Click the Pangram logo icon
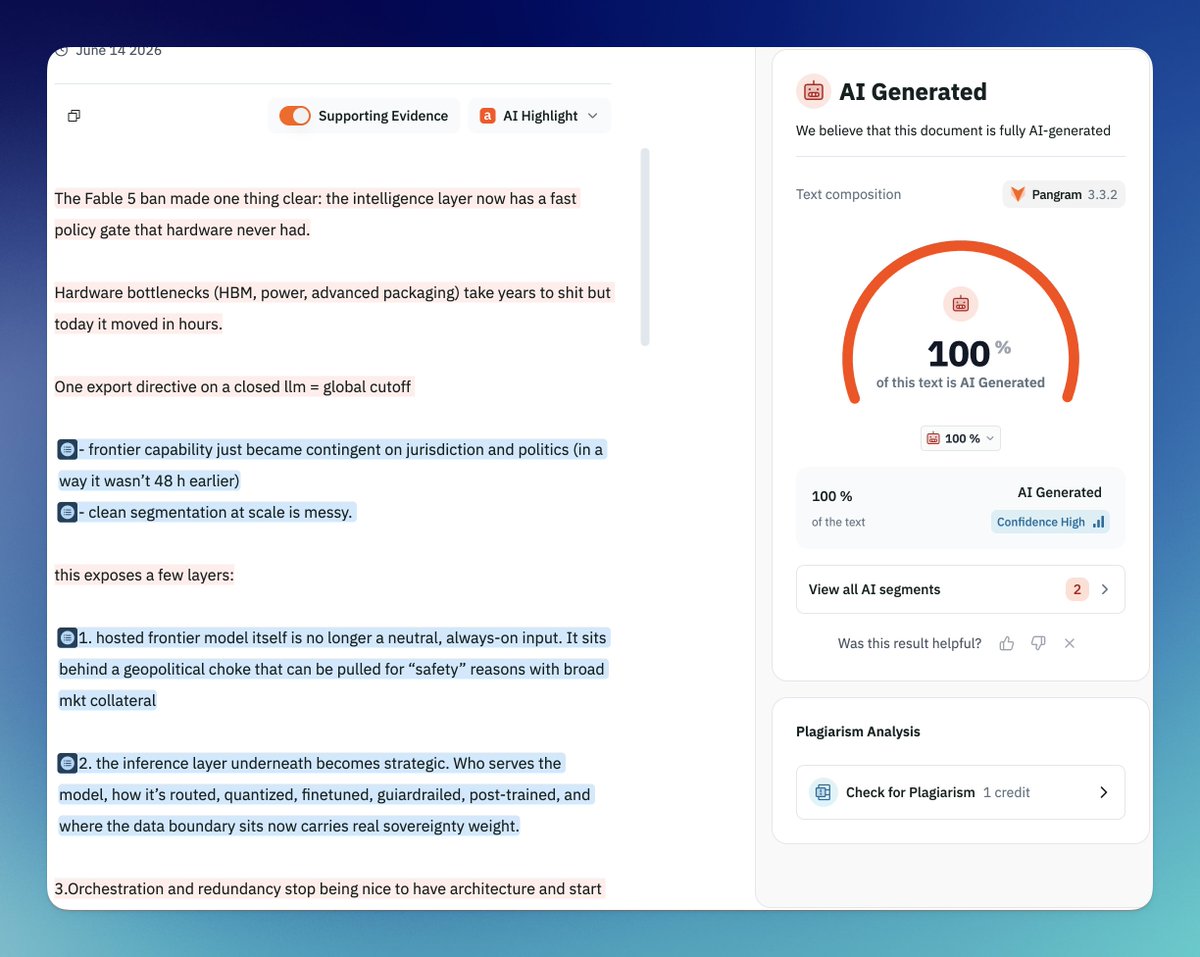 click(1018, 194)
